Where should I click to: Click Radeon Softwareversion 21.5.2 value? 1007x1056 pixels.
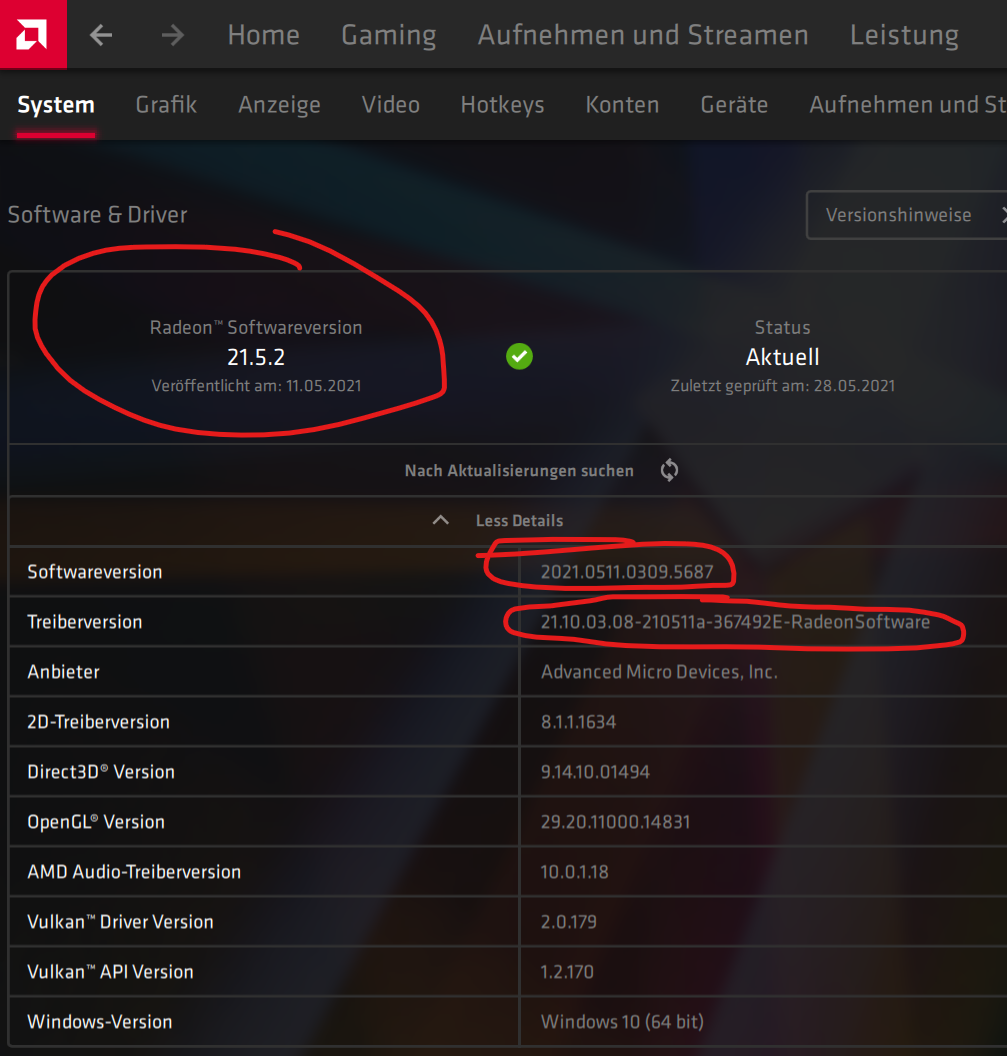(x=256, y=357)
